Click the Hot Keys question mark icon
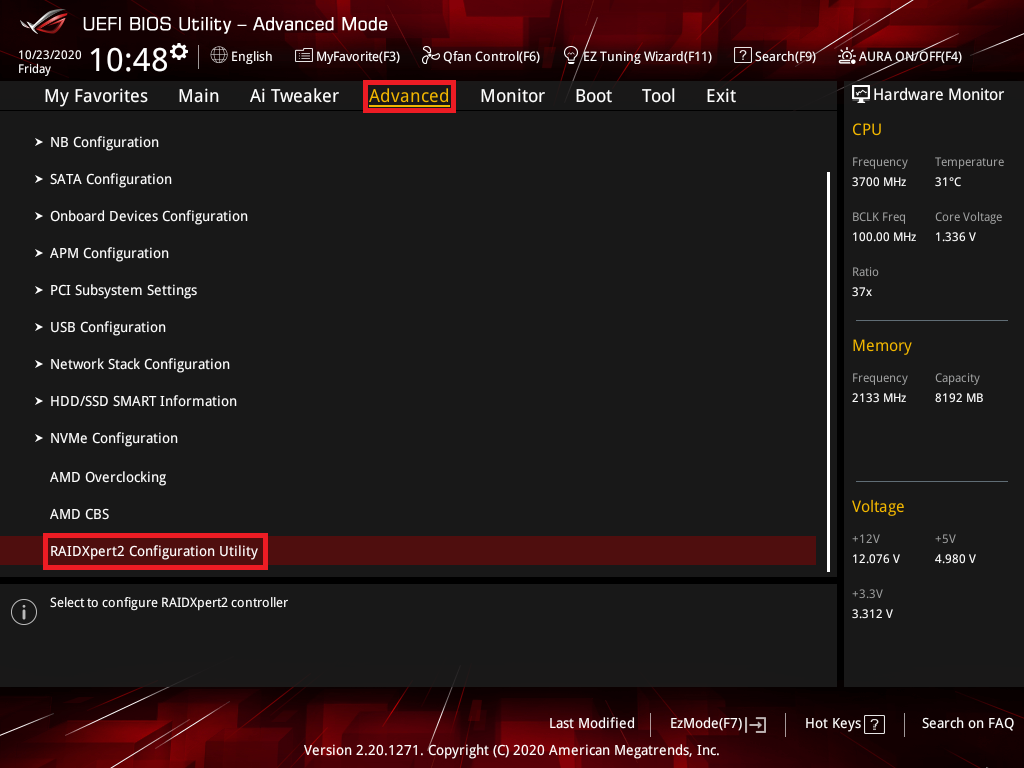The height and width of the screenshot is (768, 1024). click(x=874, y=724)
